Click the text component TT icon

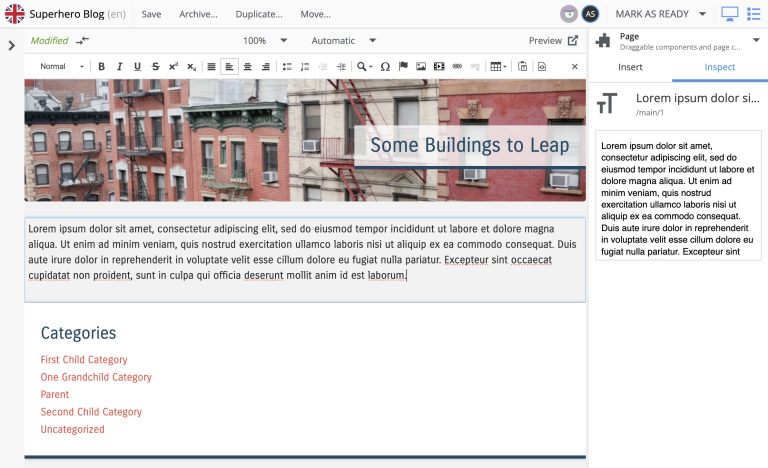[x=607, y=103]
